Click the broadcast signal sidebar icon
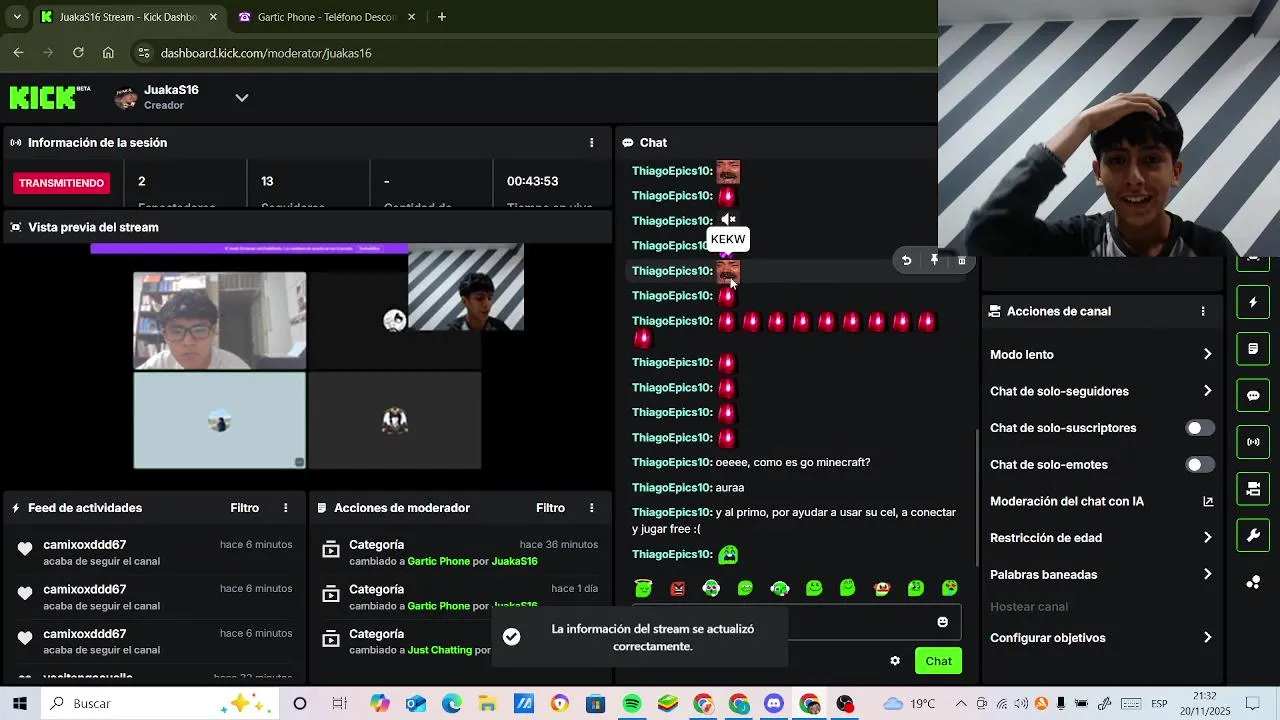 (1253, 442)
